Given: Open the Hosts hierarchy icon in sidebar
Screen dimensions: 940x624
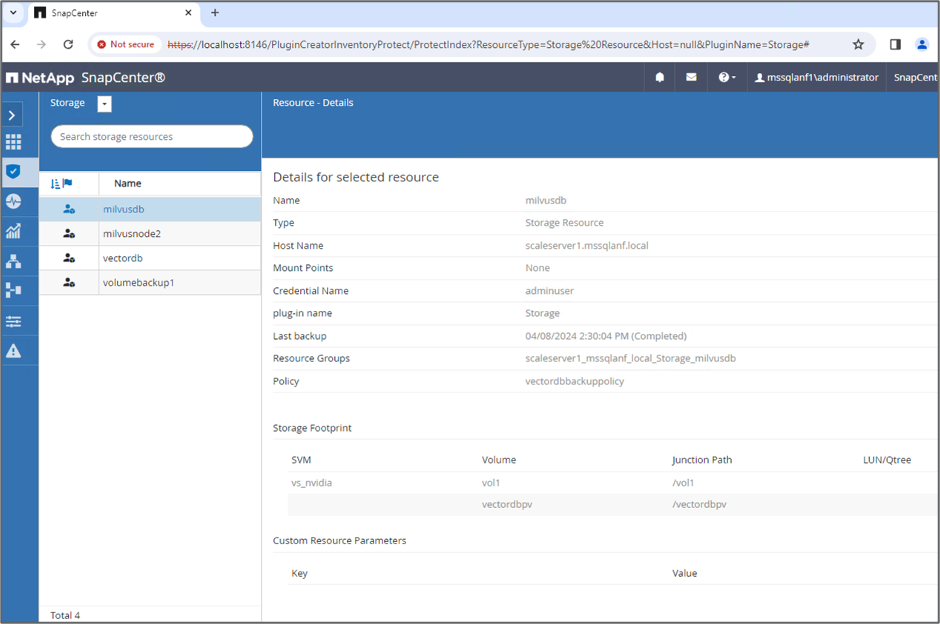Looking at the screenshot, I should click(x=13, y=261).
